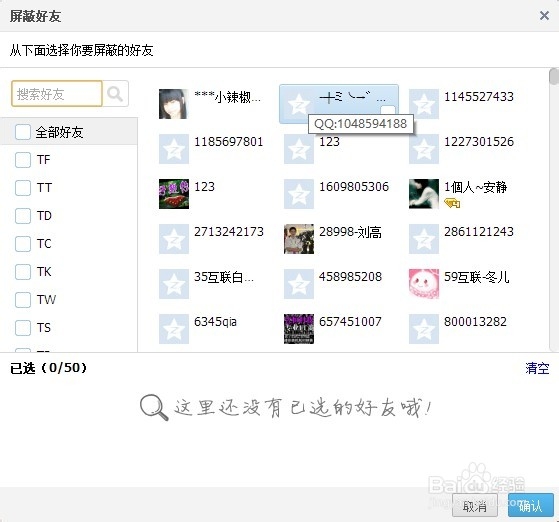Viewport: 559px width, 522px height.
Task: Click friend name 6345qia
Action: click(215, 322)
